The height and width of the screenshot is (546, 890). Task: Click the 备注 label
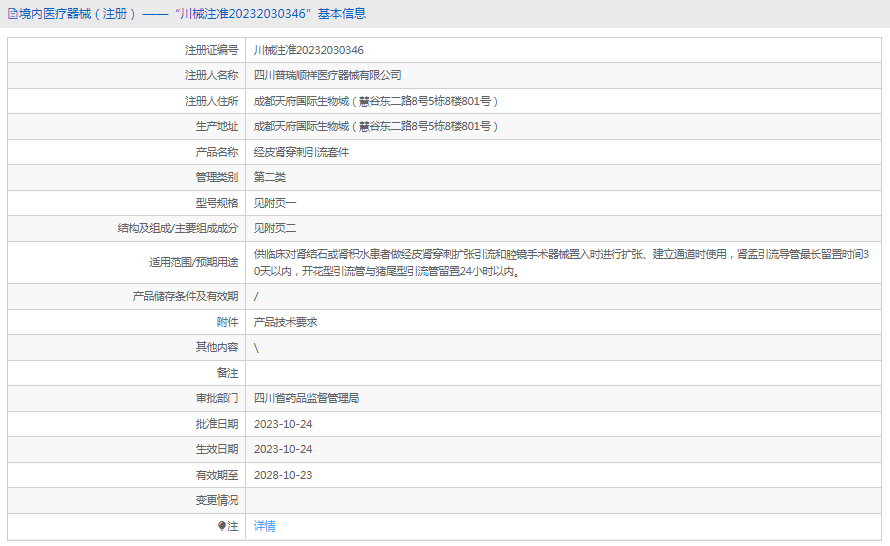pyautogui.click(x=227, y=373)
